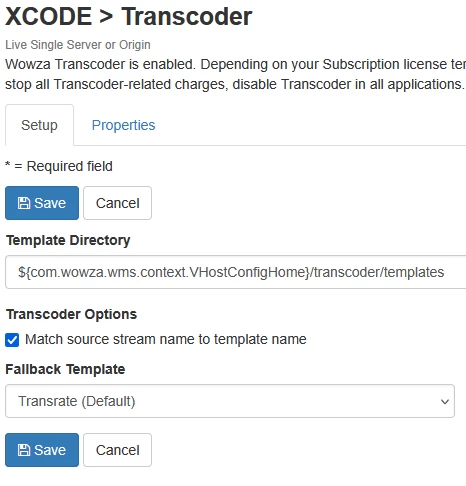
Task: Click the '* = Required field' note
Action: (59, 166)
